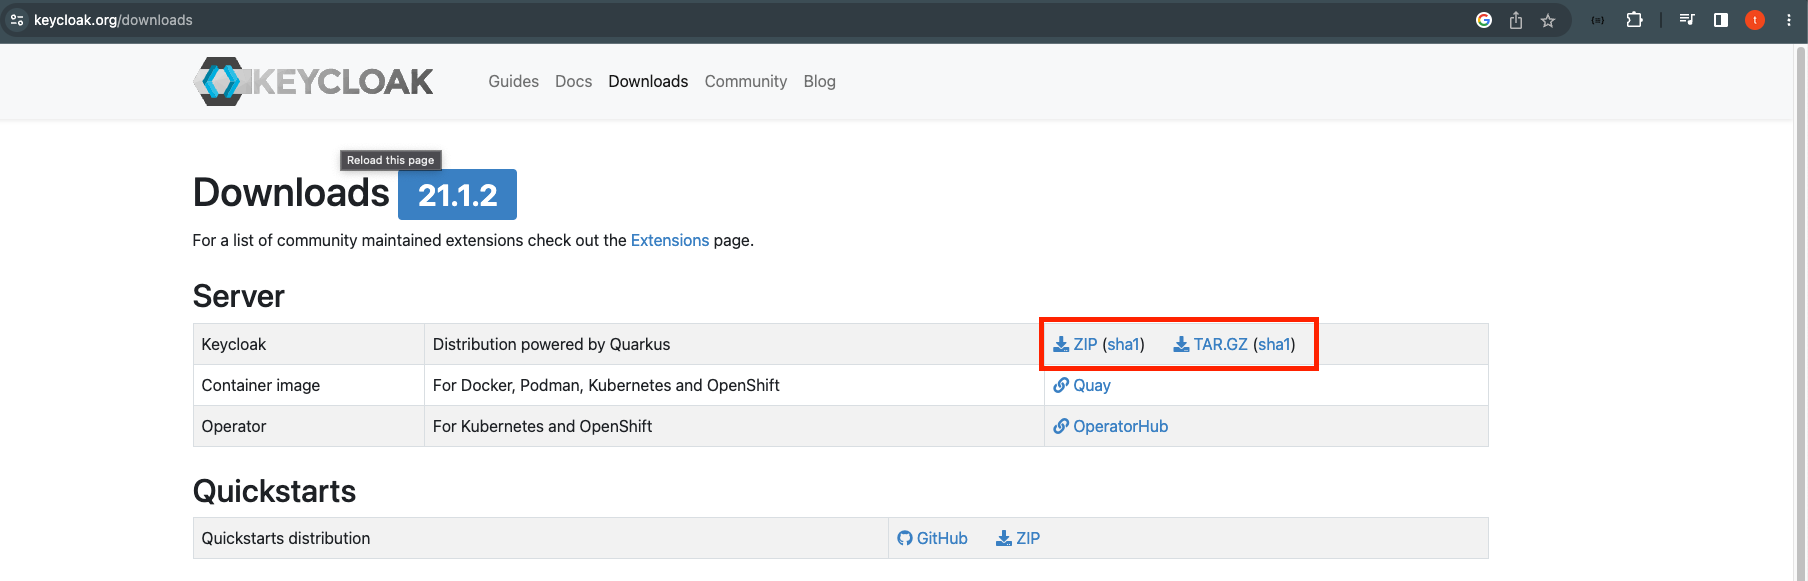The image size is (1808, 581).
Task: Bookmark this page with the star icon
Action: coord(1548,20)
